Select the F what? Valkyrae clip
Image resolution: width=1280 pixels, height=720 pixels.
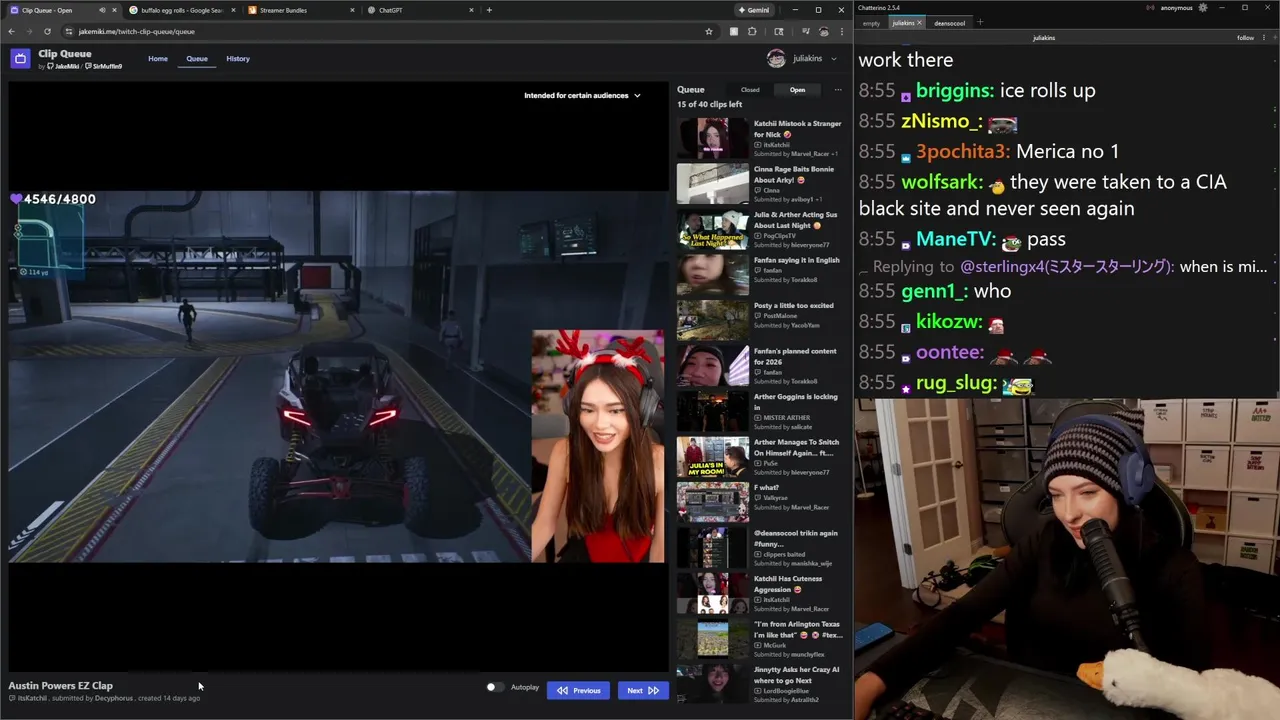click(760, 502)
